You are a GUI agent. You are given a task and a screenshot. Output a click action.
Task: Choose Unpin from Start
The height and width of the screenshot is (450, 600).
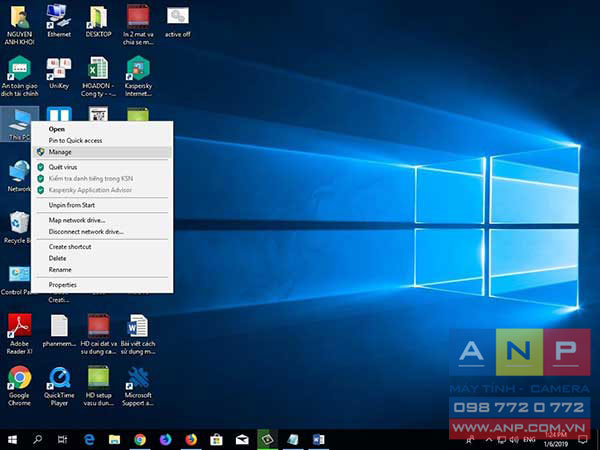point(102,205)
